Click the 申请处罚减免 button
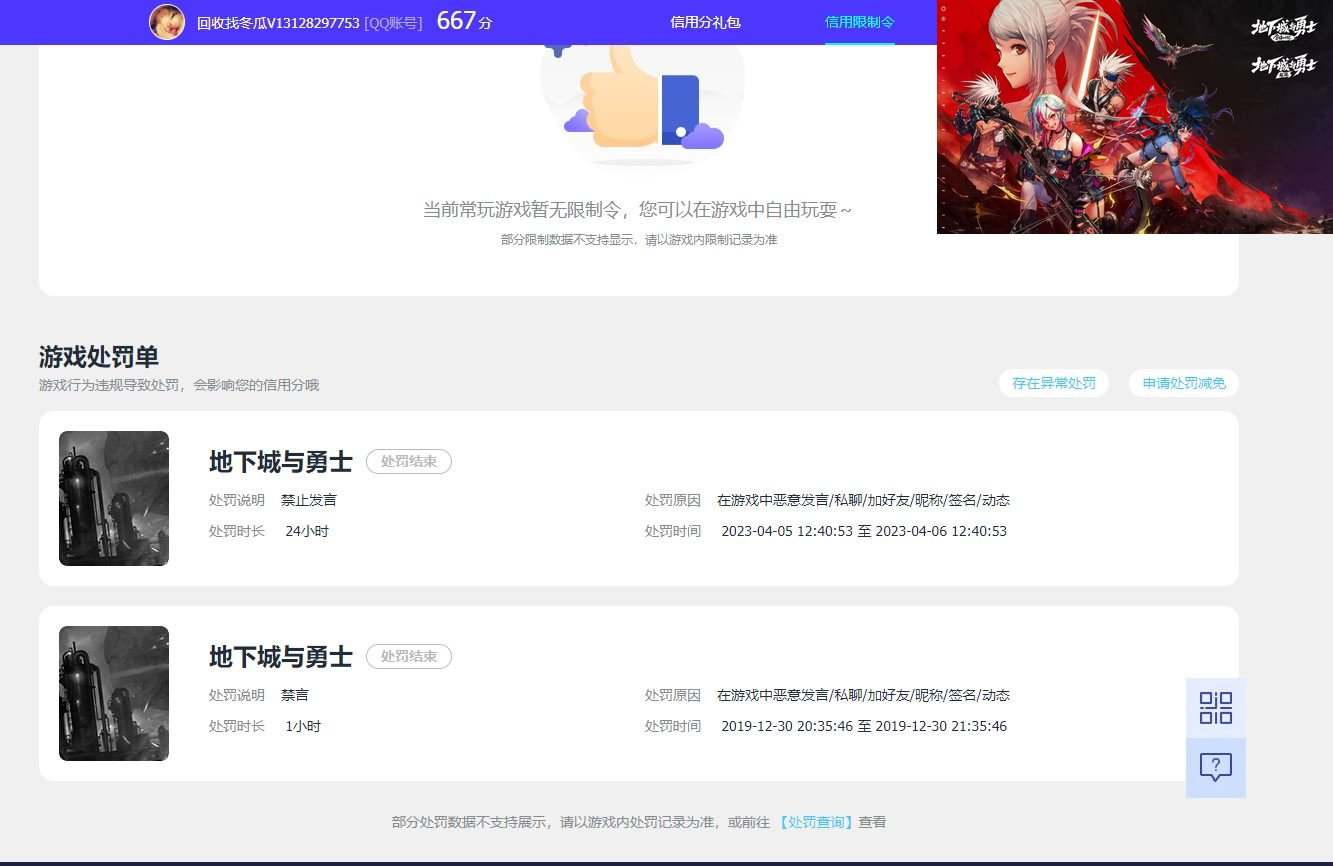The height and width of the screenshot is (866, 1333). 1184,383
